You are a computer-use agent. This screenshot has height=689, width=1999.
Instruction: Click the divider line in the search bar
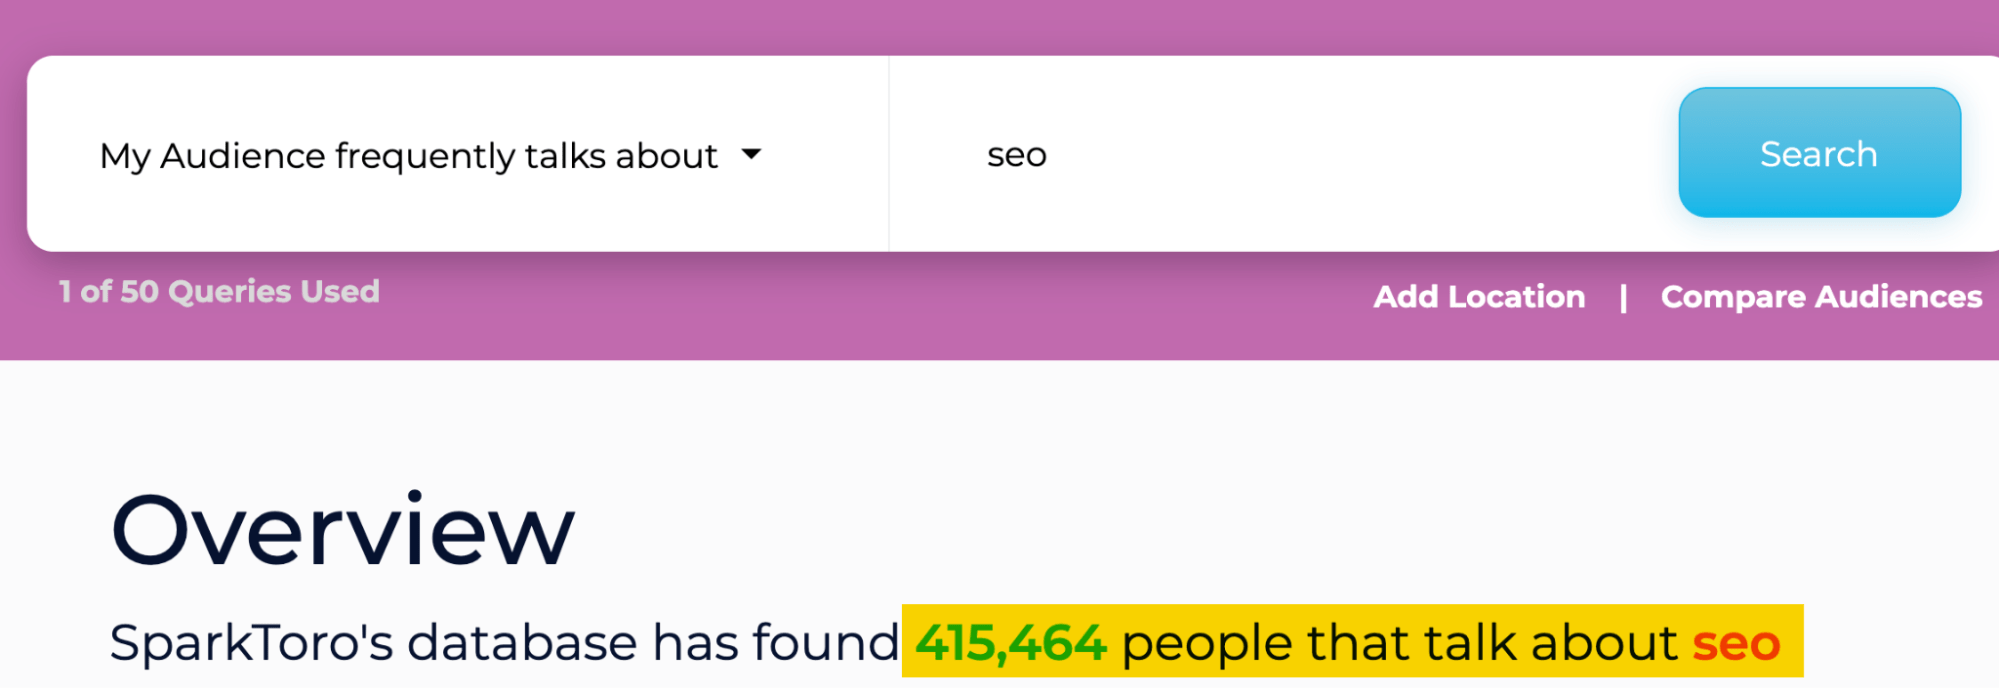[x=891, y=154]
